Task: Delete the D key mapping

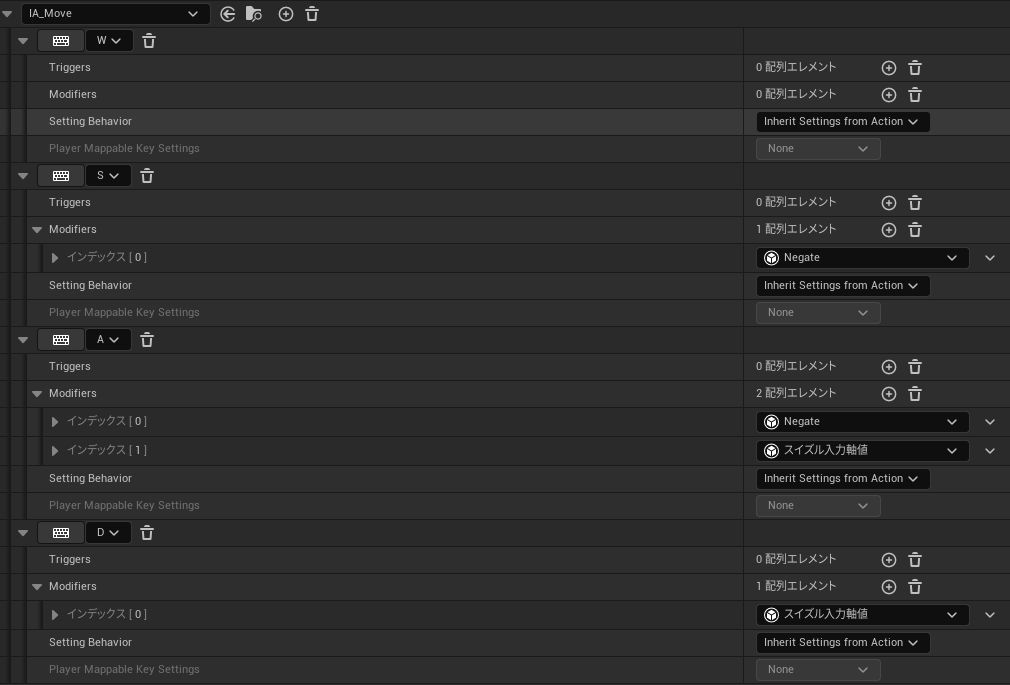Action: coord(147,532)
